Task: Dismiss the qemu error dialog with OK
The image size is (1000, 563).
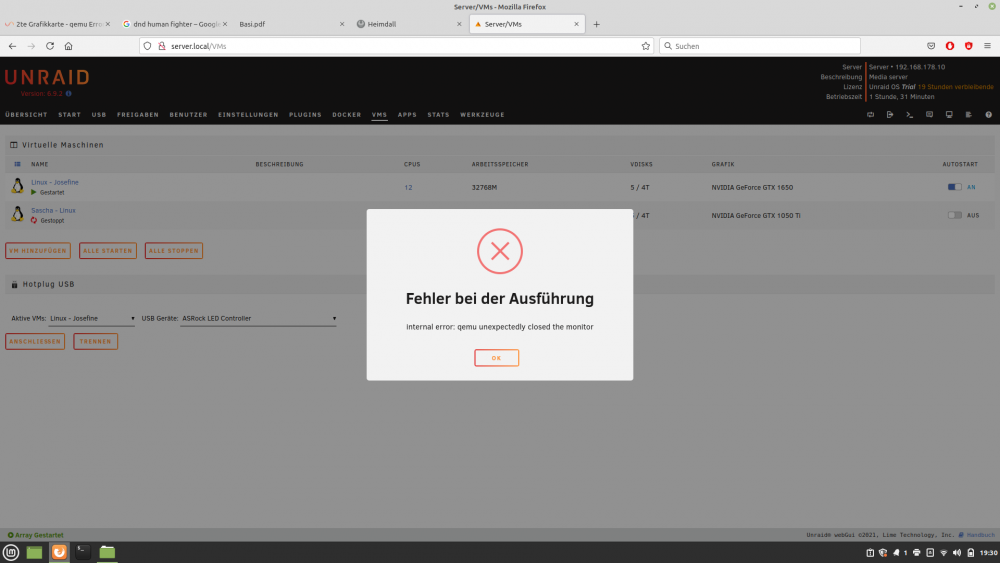Action: [x=496, y=358]
